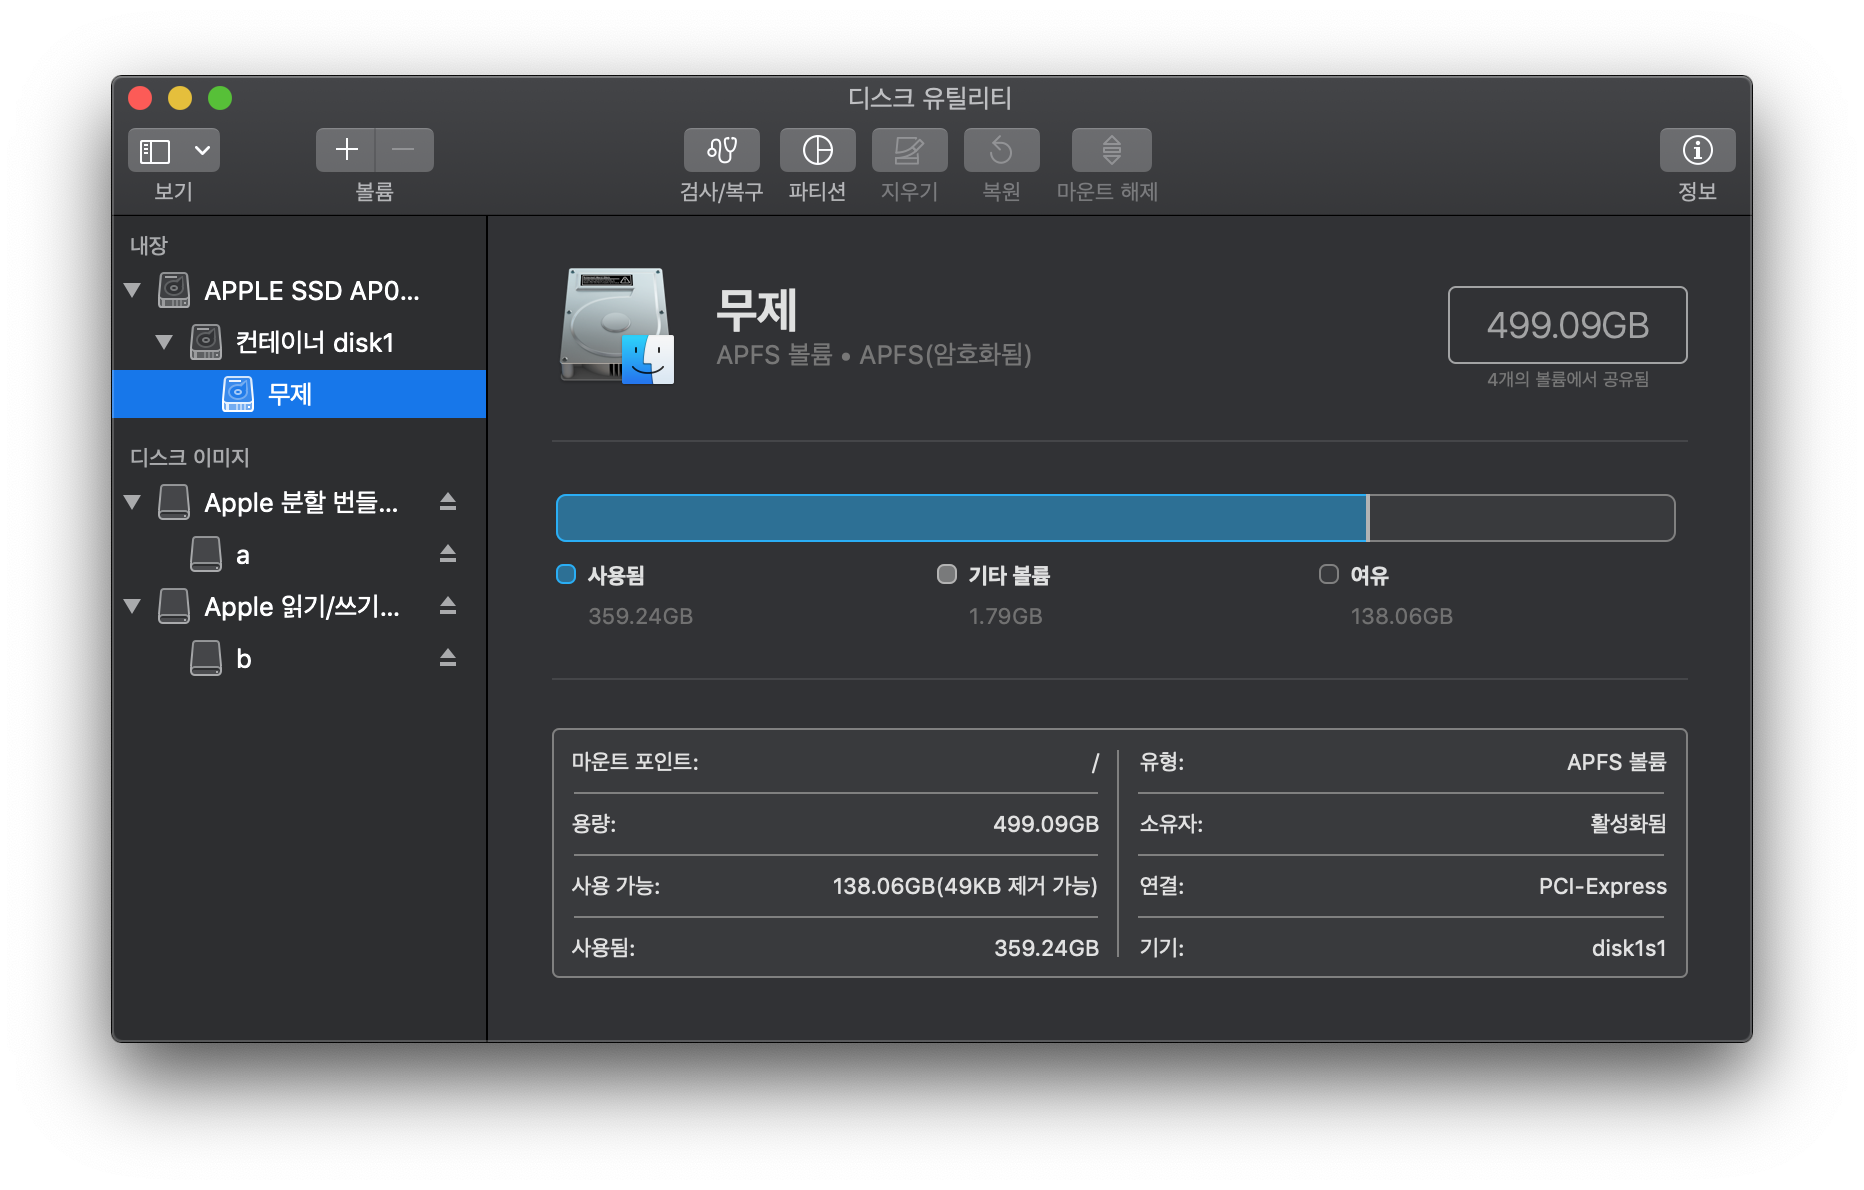Image resolution: width=1864 pixels, height=1190 pixels.
Task: Click the Restore (복원) toolbar icon
Action: [1001, 150]
